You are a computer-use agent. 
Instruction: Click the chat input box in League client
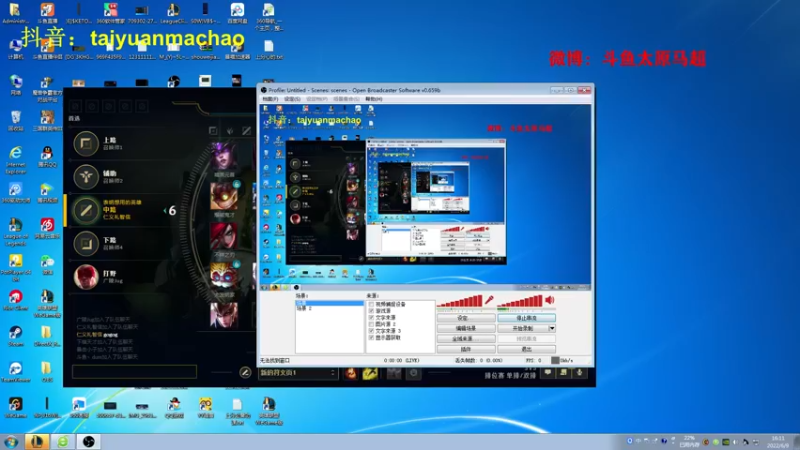pyautogui.click(x=134, y=371)
